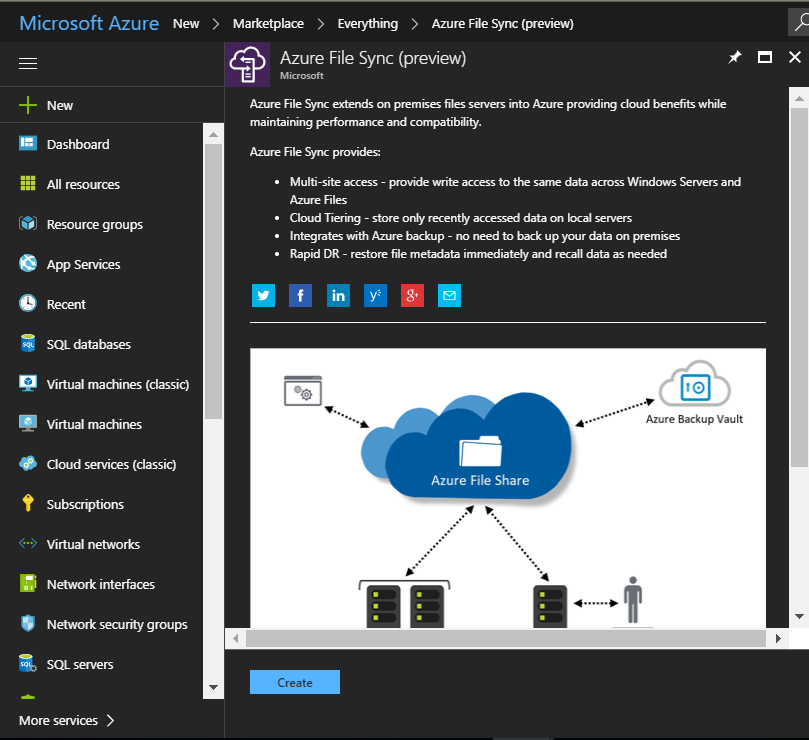The image size is (809, 740).
Task: Go to Everything breadcrumb
Action: pos(368,24)
